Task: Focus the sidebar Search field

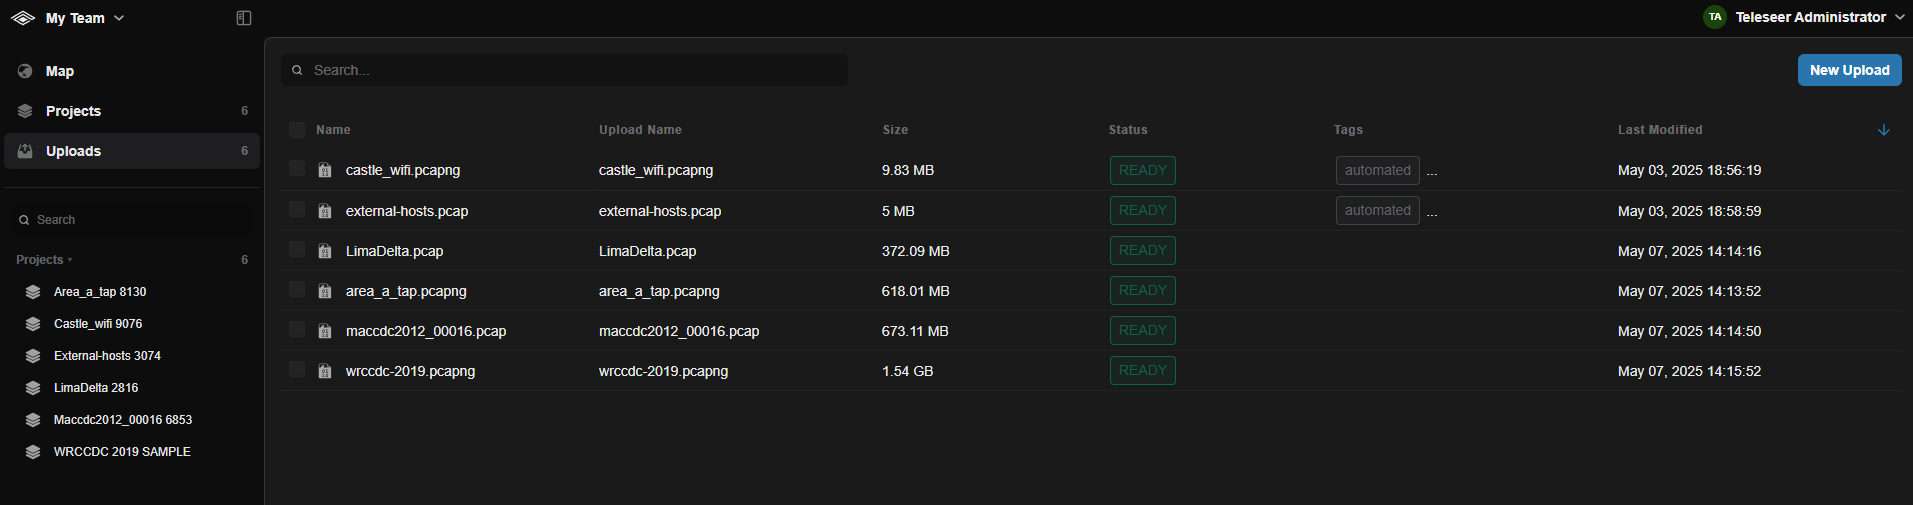Action: 132,220
